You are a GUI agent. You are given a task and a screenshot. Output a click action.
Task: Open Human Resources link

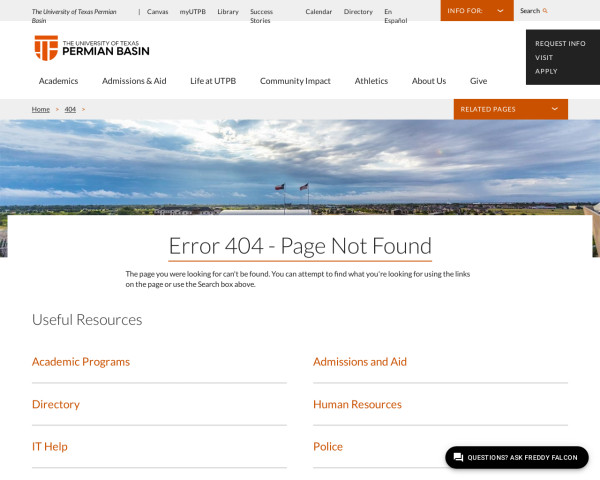coord(357,404)
